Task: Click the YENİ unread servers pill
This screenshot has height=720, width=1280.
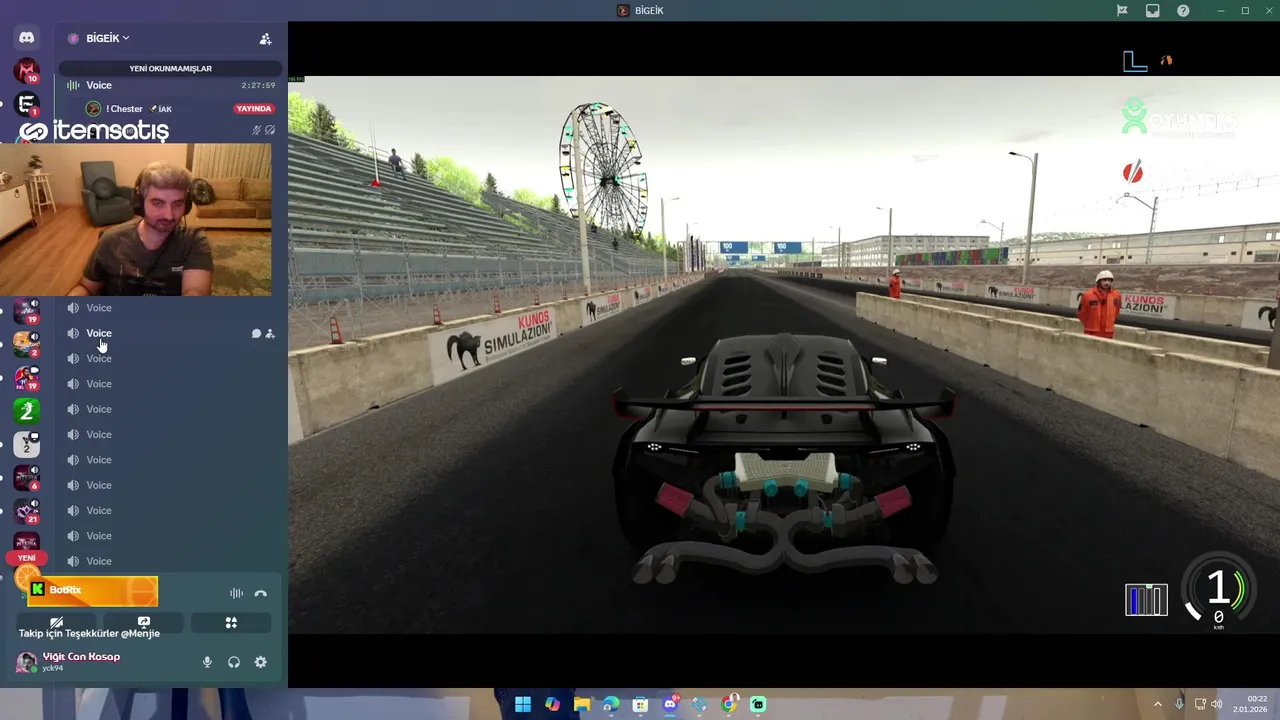Action: click(27, 558)
